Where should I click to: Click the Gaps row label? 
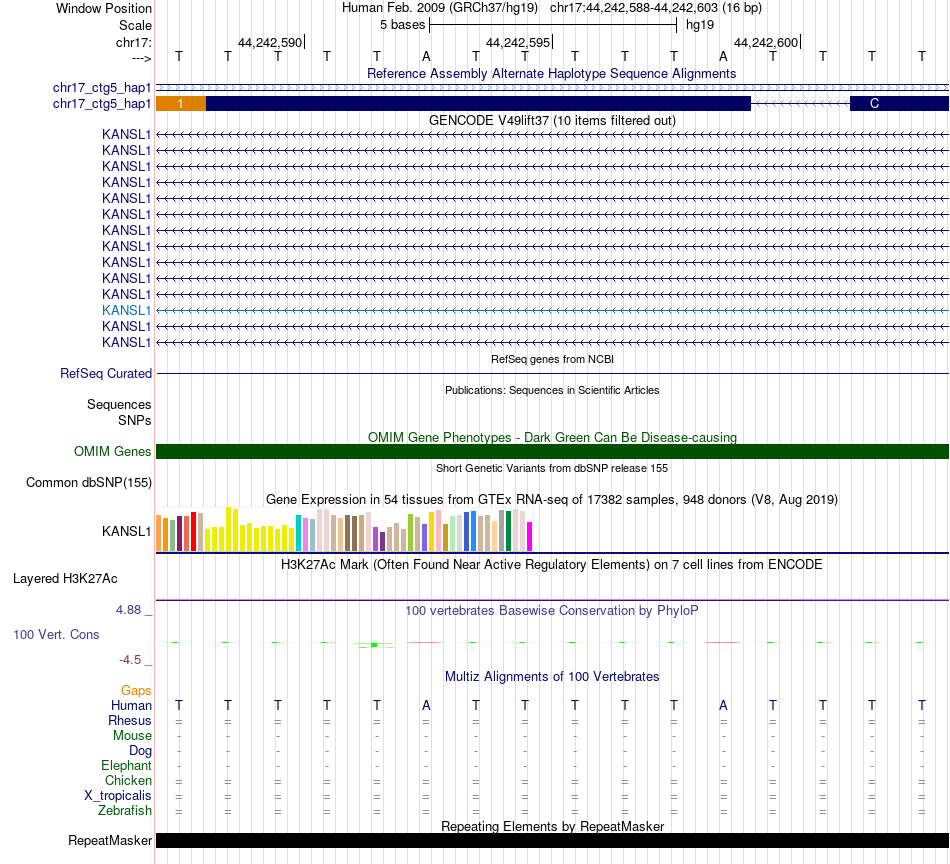[136, 691]
